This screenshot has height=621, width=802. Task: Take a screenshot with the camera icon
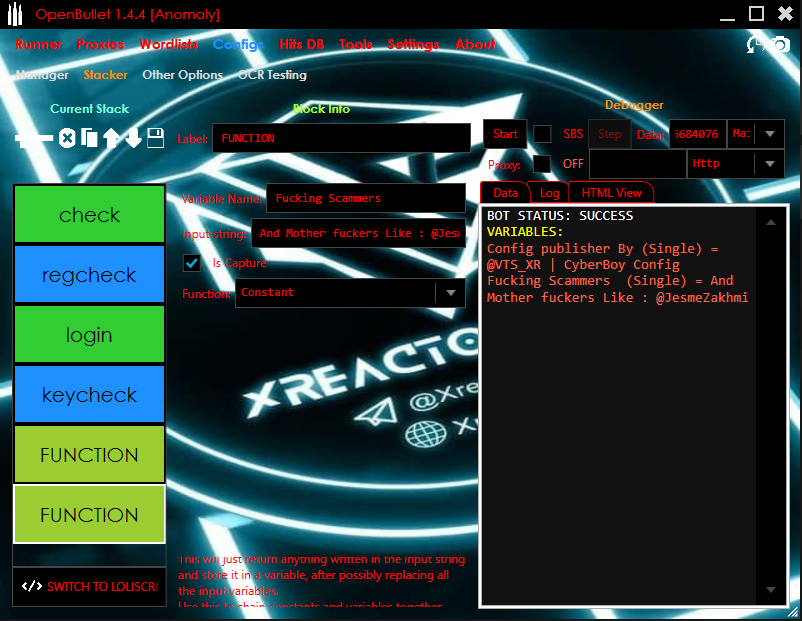(779, 45)
